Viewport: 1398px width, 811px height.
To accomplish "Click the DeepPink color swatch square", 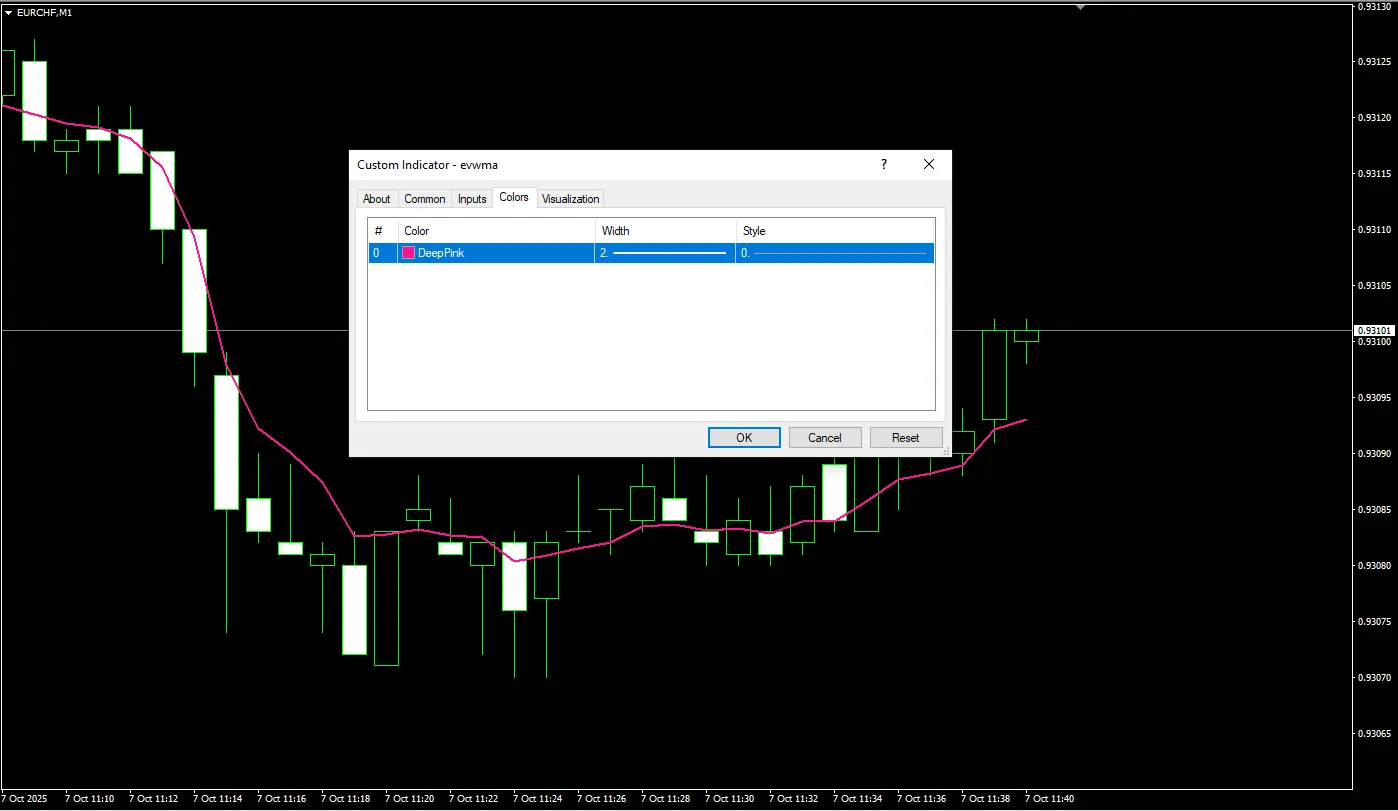I will pyautogui.click(x=408, y=253).
